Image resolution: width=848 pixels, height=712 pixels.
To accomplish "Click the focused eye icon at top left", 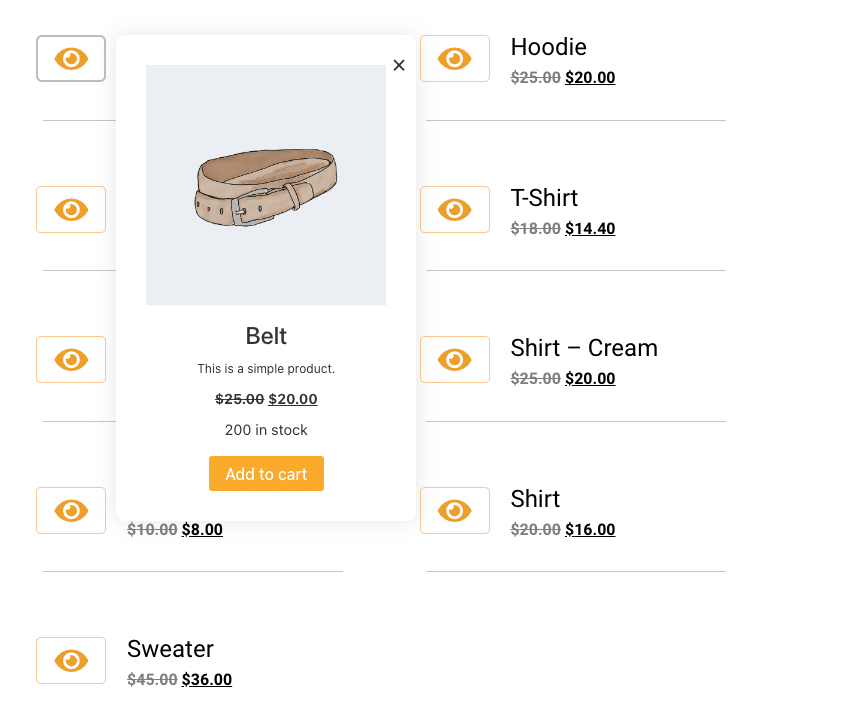I will point(71,58).
